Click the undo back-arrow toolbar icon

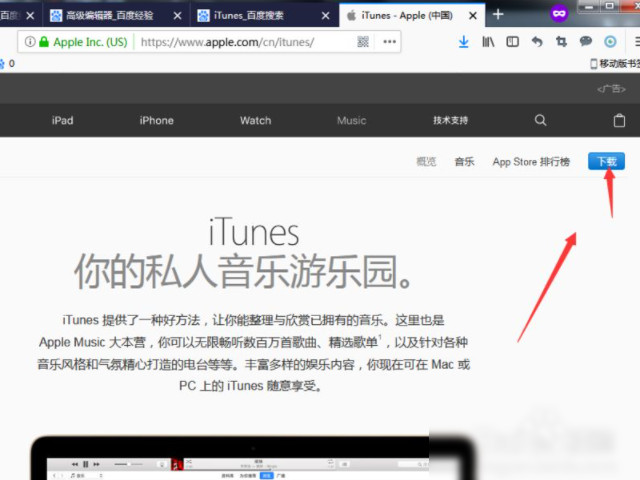tap(537, 42)
